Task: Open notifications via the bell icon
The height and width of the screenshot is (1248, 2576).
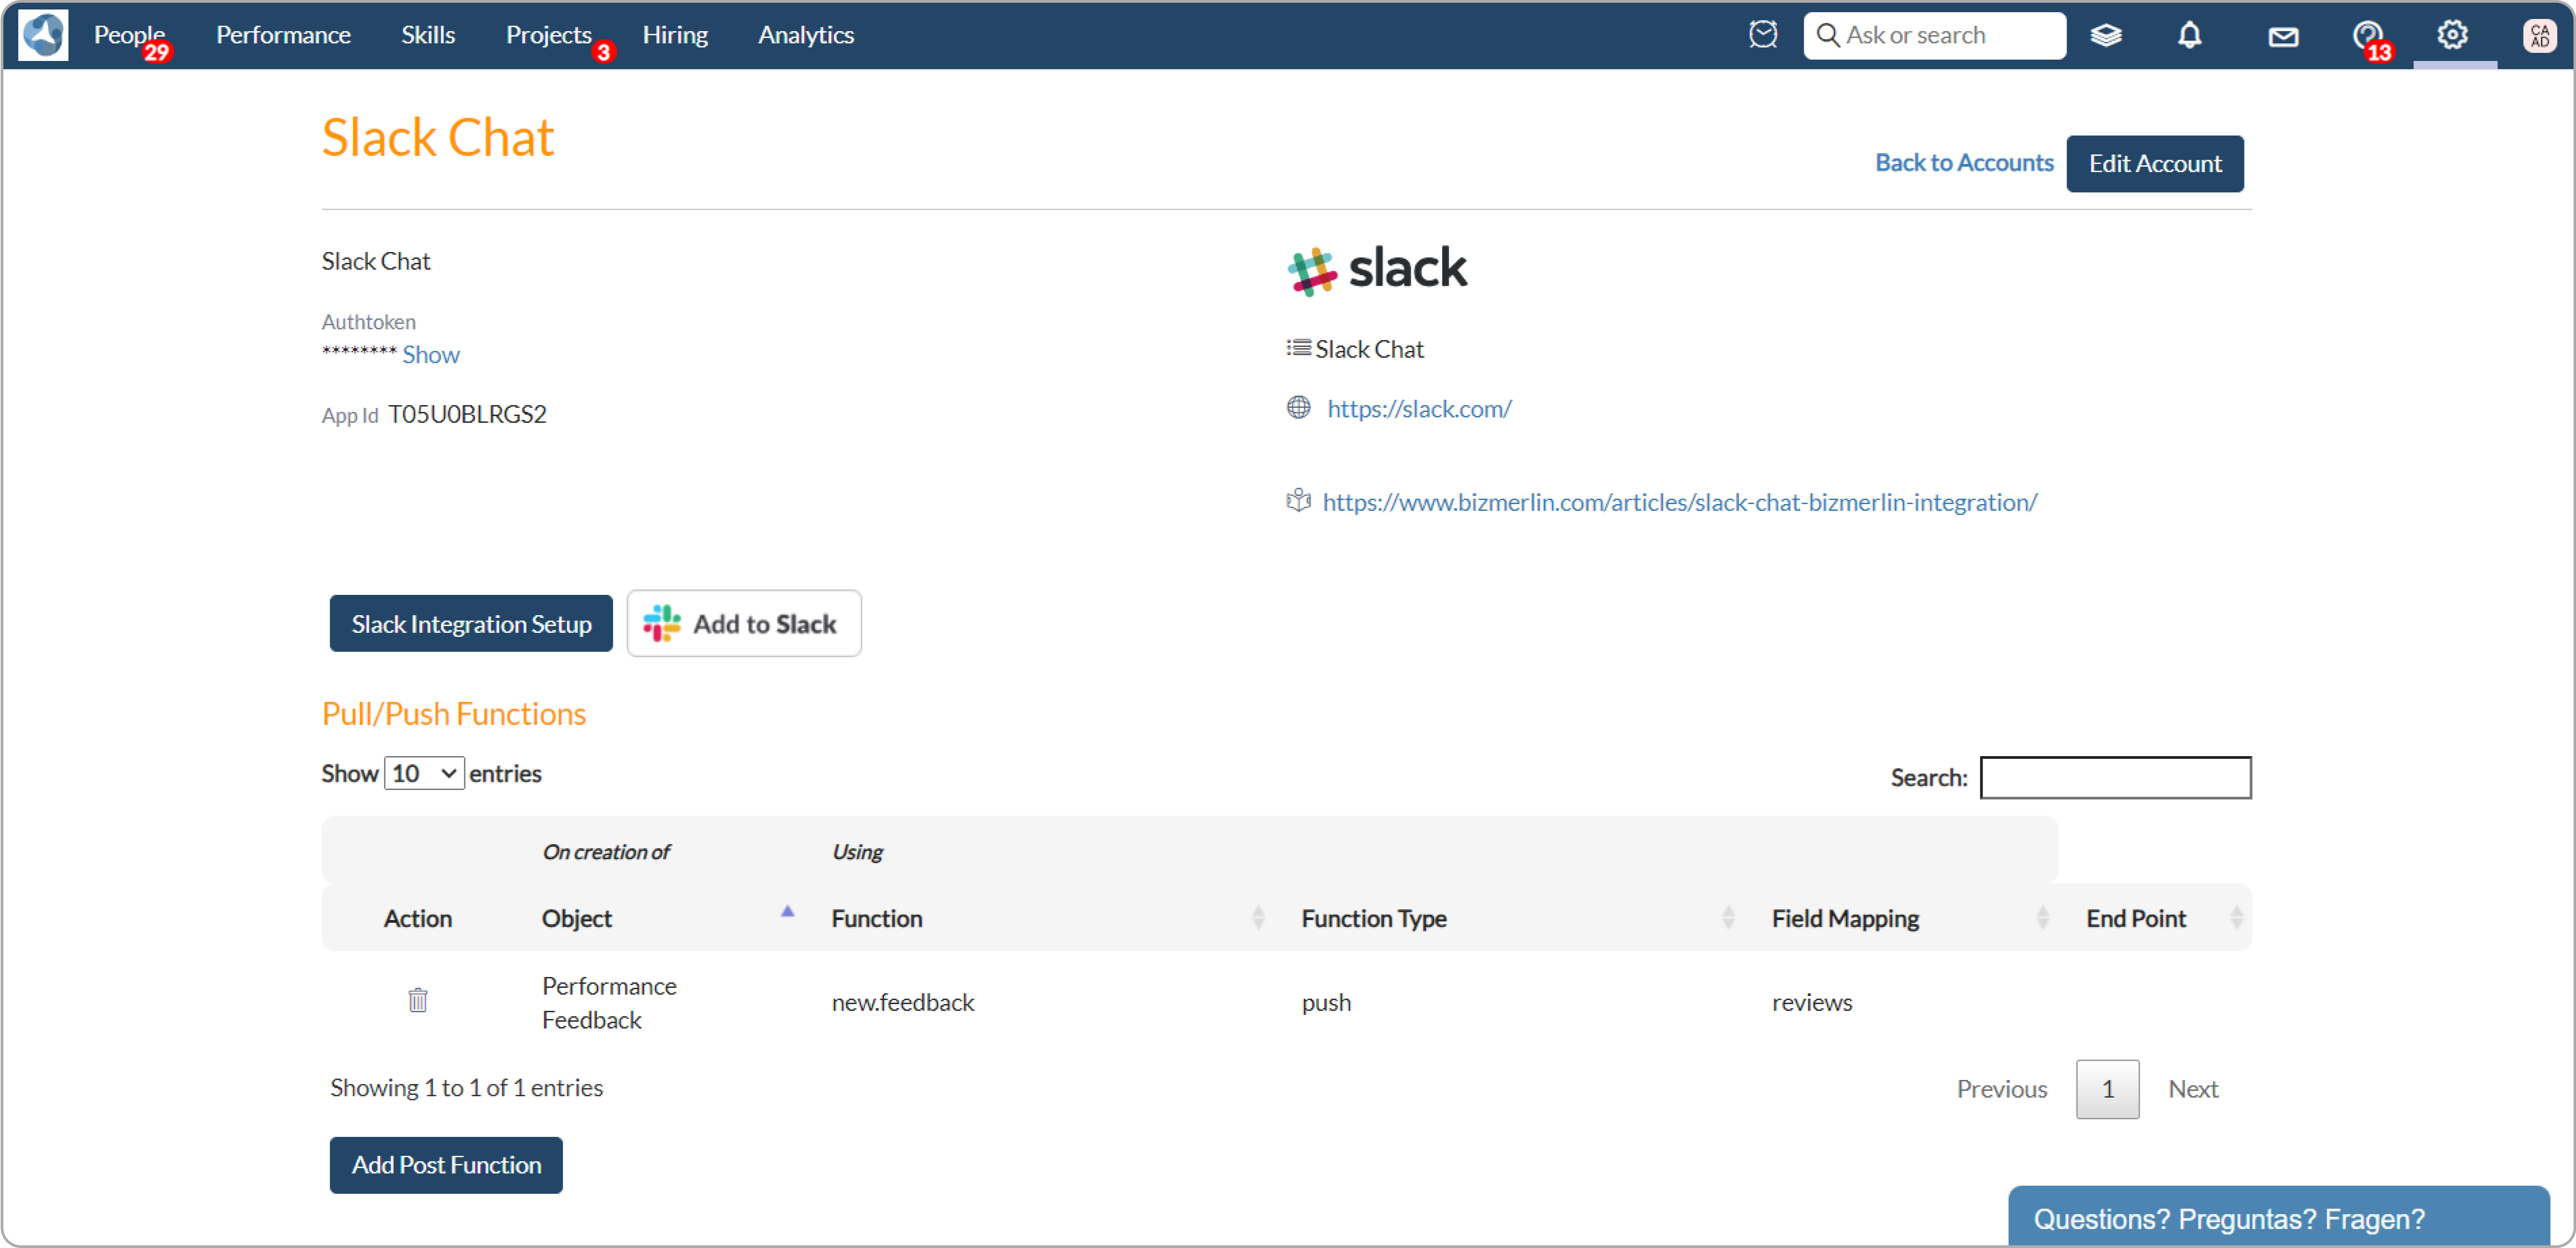Action: click(x=2189, y=35)
